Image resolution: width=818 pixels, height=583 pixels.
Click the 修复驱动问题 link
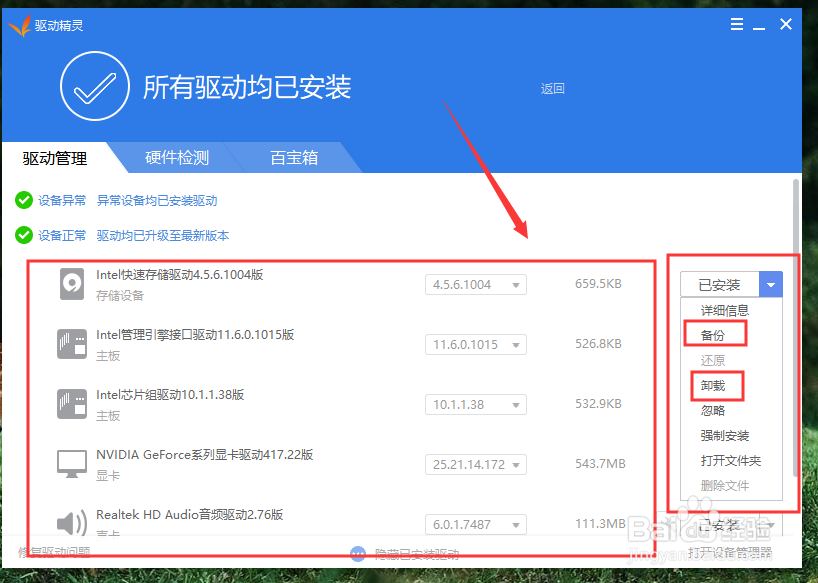tap(54, 552)
